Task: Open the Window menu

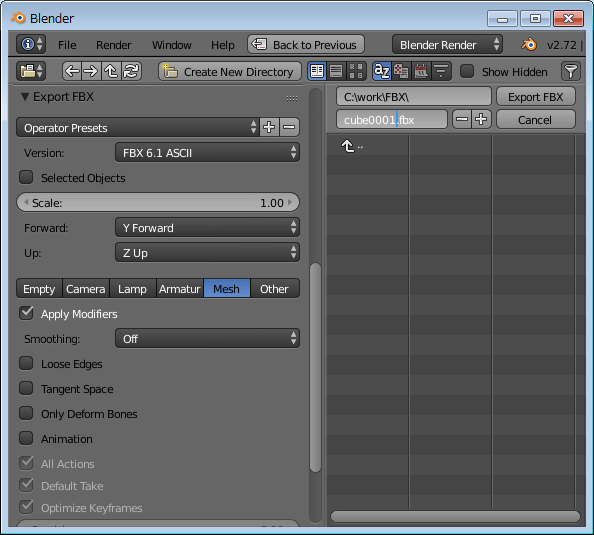Action: 172,45
